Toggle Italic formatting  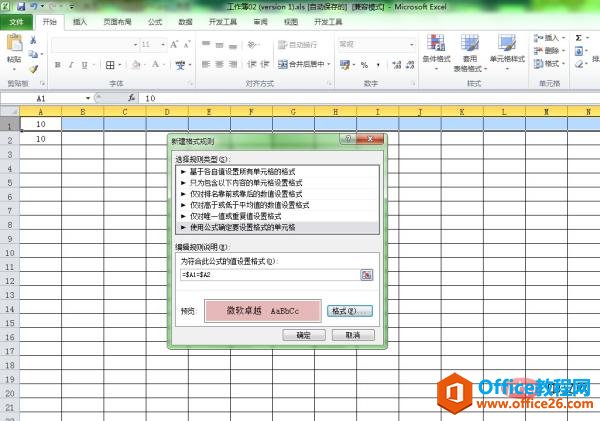point(71,65)
